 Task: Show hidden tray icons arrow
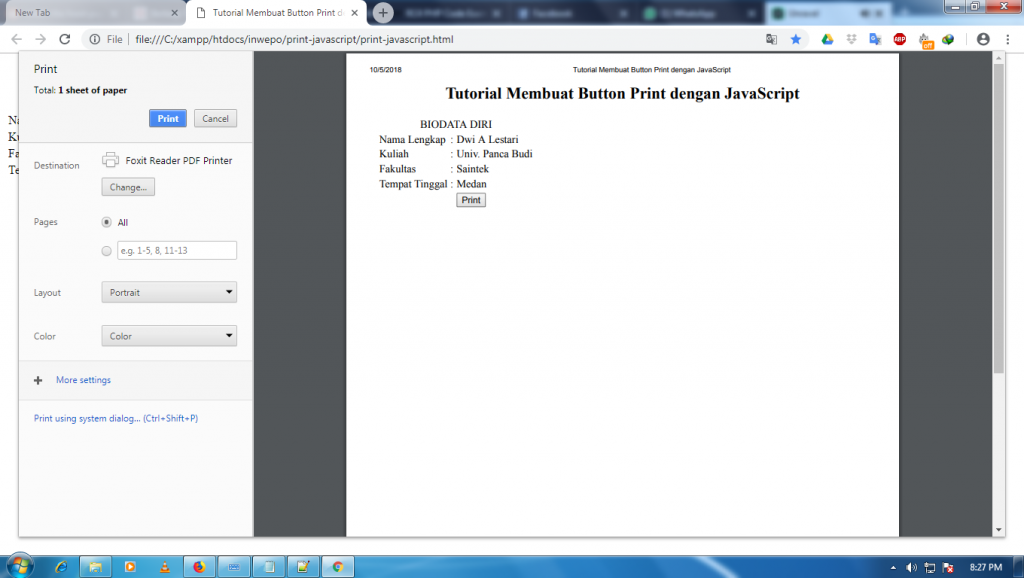point(893,568)
